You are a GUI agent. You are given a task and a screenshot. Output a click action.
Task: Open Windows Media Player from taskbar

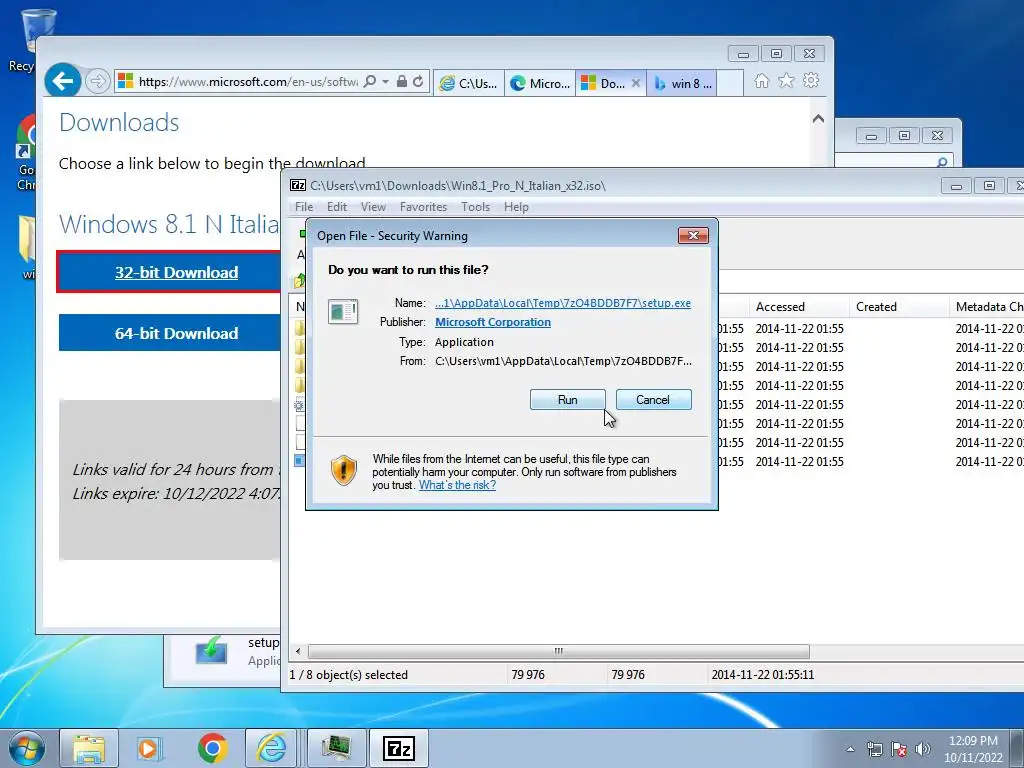[x=149, y=748]
